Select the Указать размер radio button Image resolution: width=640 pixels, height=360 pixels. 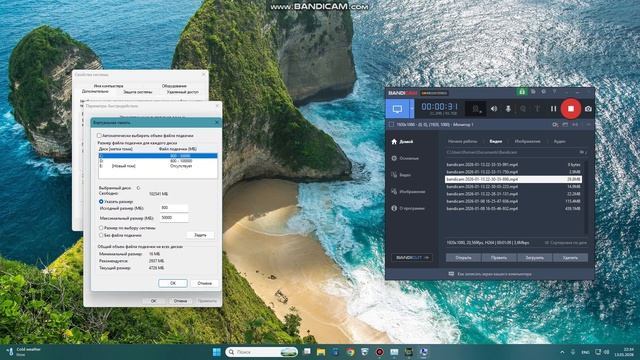(x=101, y=202)
